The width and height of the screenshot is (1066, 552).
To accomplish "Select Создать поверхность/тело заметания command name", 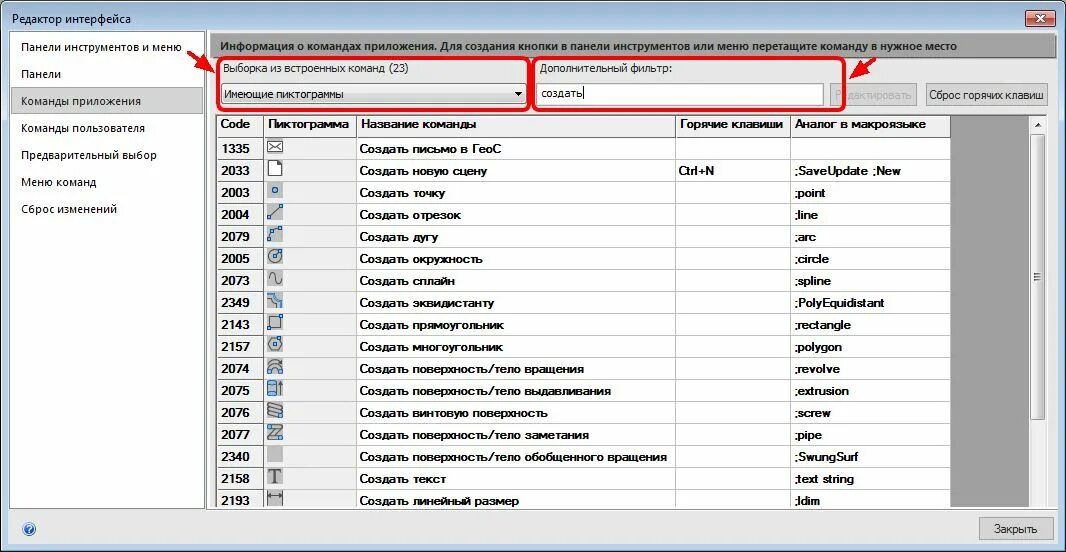I will (474, 434).
